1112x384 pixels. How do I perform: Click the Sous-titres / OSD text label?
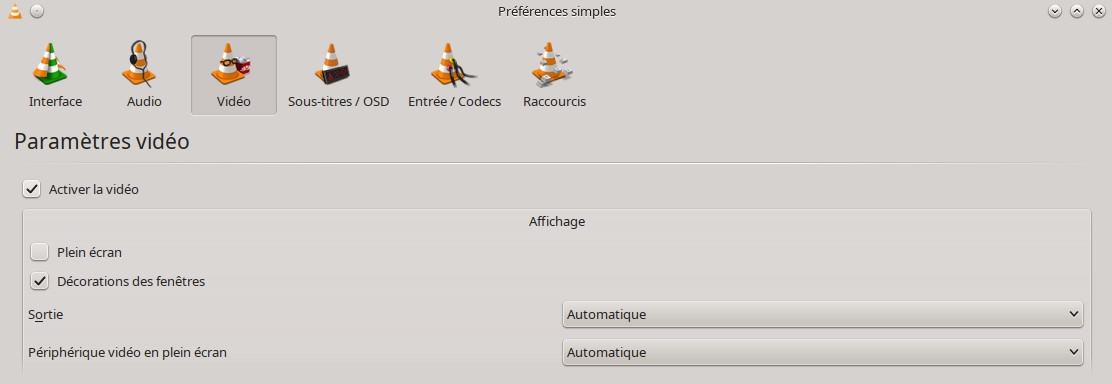point(338,102)
